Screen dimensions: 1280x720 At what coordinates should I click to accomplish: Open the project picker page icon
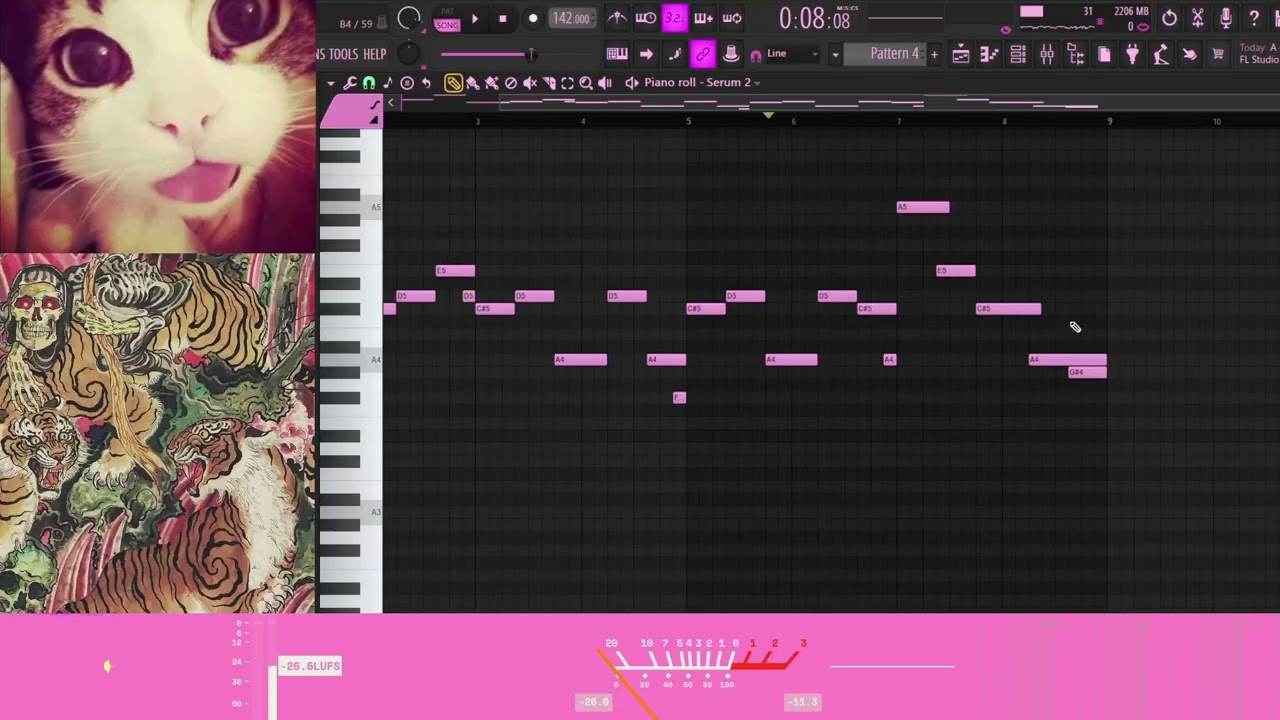(x=1104, y=55)
